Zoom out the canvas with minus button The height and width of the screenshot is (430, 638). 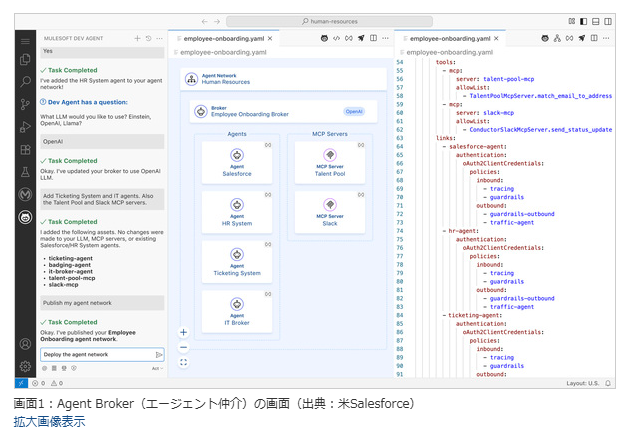[x=184, y=347]
